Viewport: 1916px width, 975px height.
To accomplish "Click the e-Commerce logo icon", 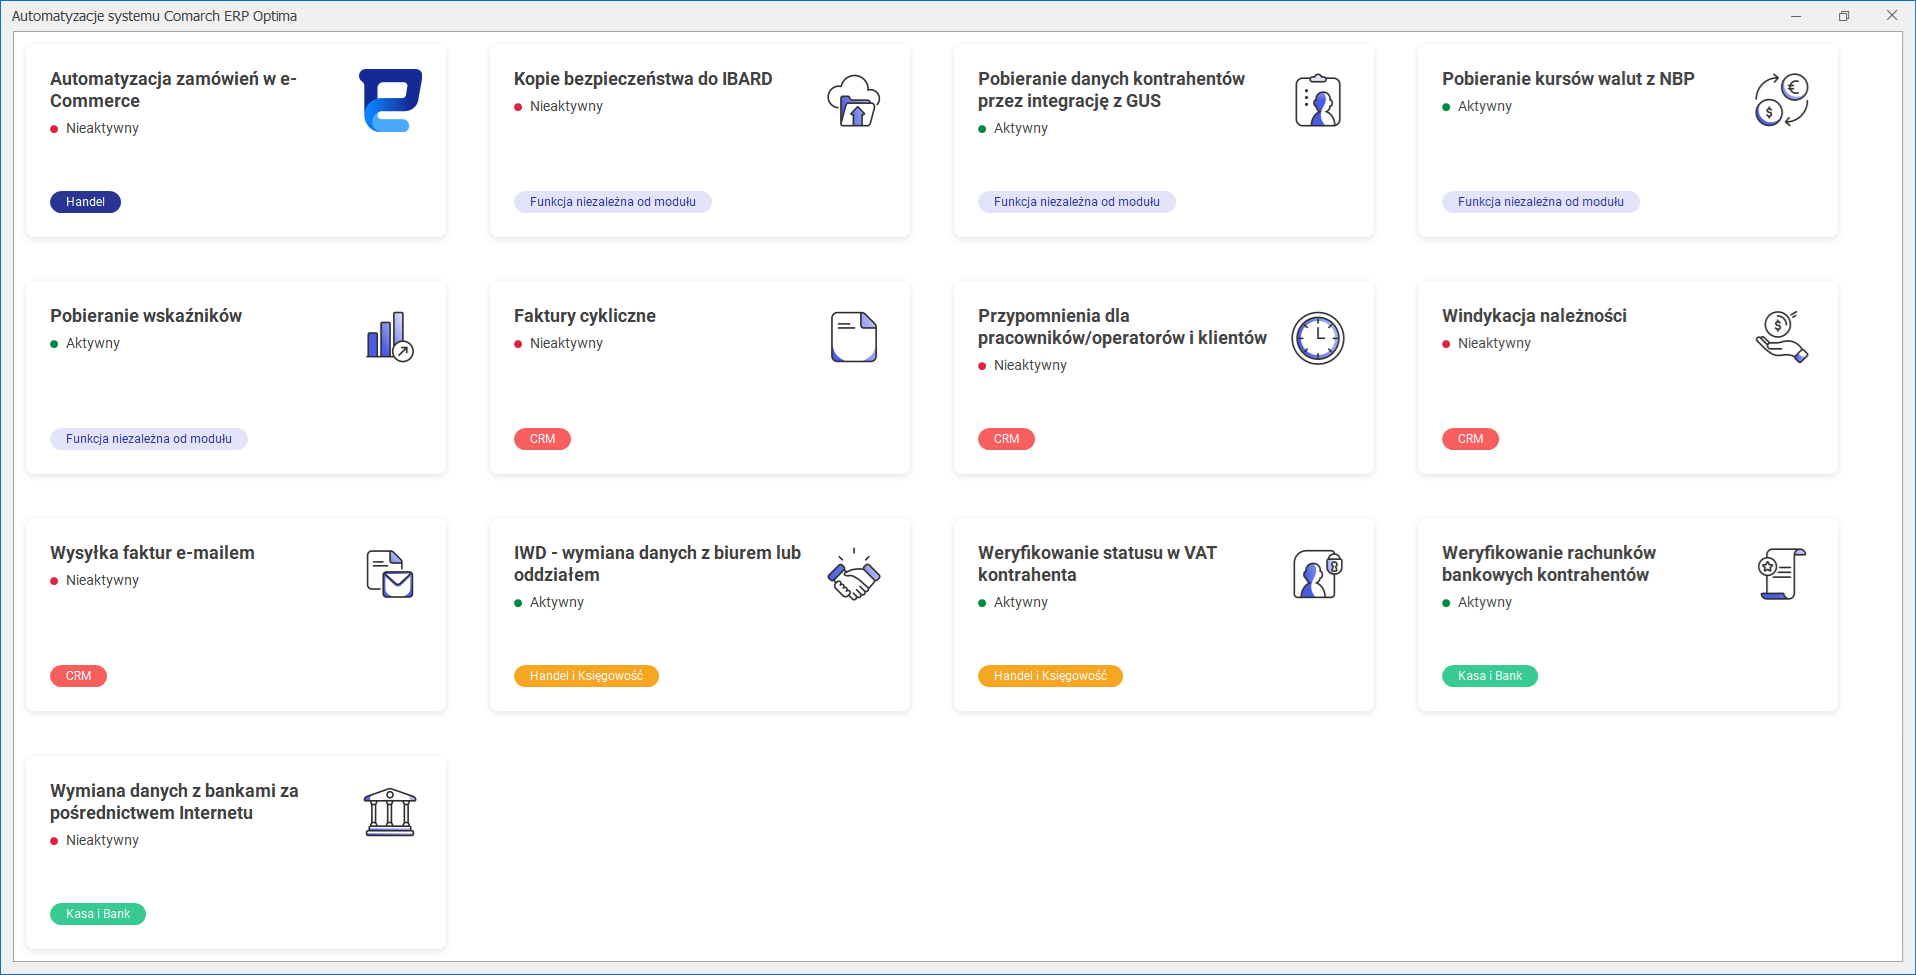I will tap(390, 100).
